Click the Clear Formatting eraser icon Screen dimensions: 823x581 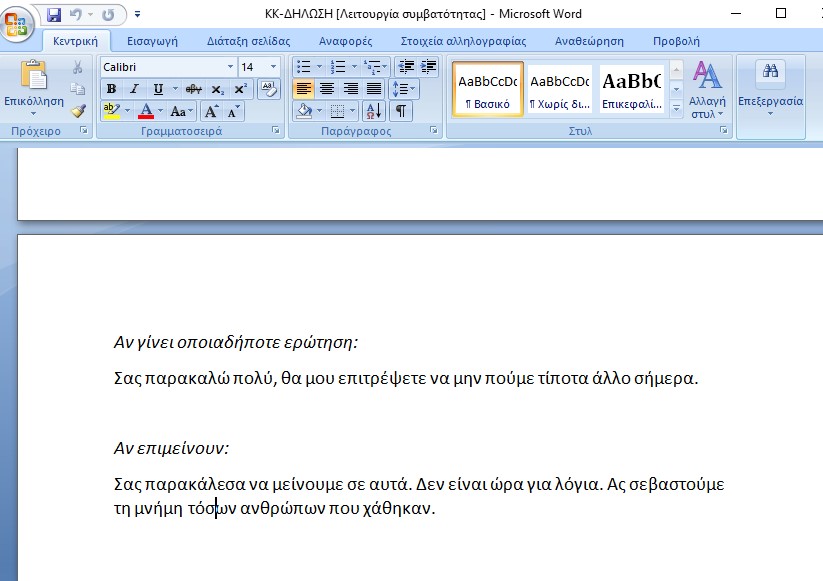pyautogui.click(x=269, y=88)
